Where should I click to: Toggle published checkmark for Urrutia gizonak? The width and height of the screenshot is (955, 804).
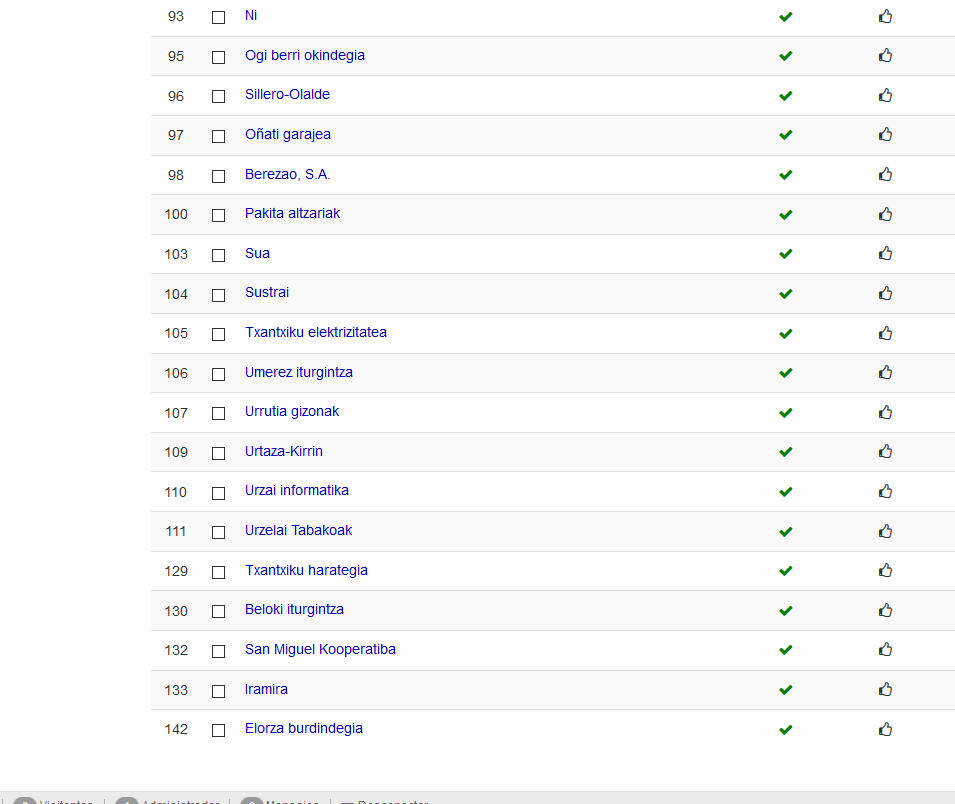(786, 413)
